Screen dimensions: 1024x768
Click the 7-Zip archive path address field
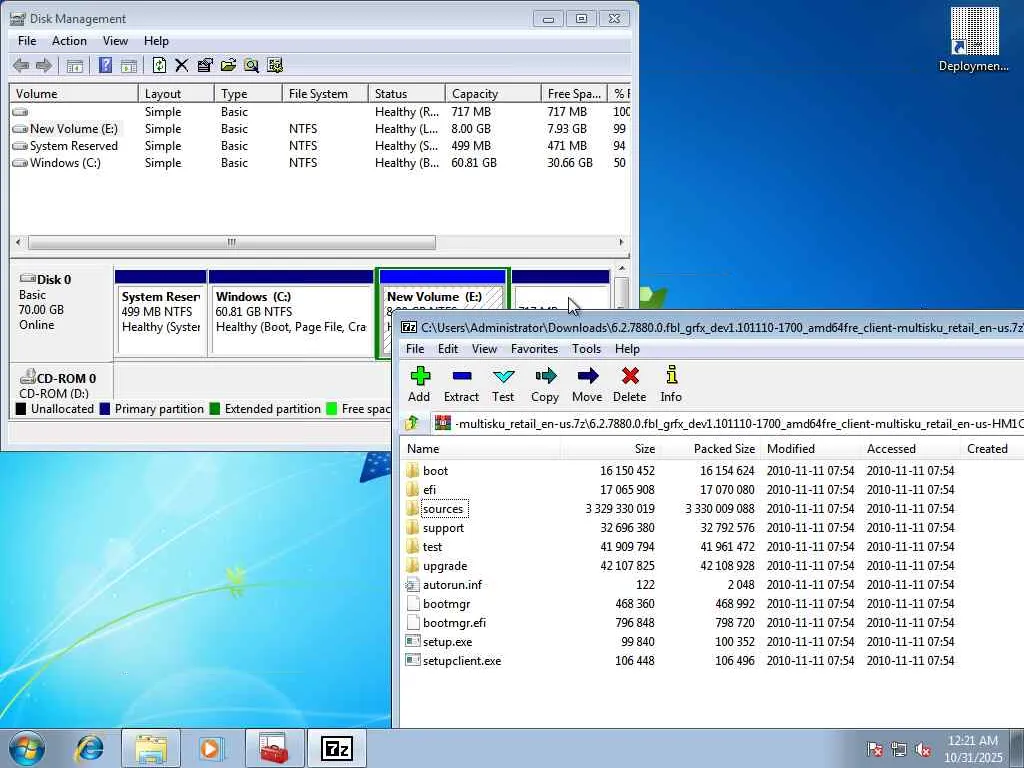[x=727, y=423]
